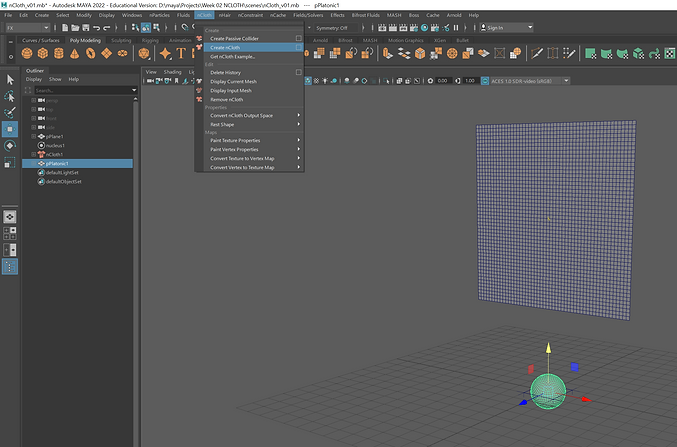Image resolution: width=677 pixels, height=447 pixels.
Task: Open the Sign In dropdown
Action: (x=507, y=28)
